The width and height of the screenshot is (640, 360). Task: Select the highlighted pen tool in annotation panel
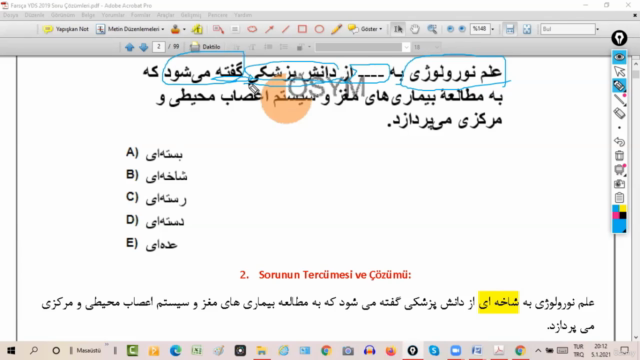coord(619,86)
